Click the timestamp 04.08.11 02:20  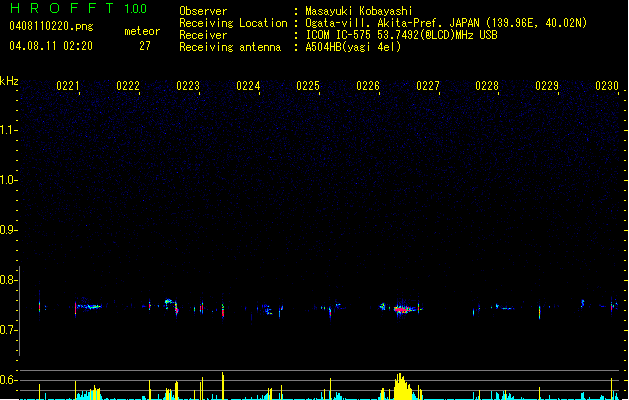[51, 46]
